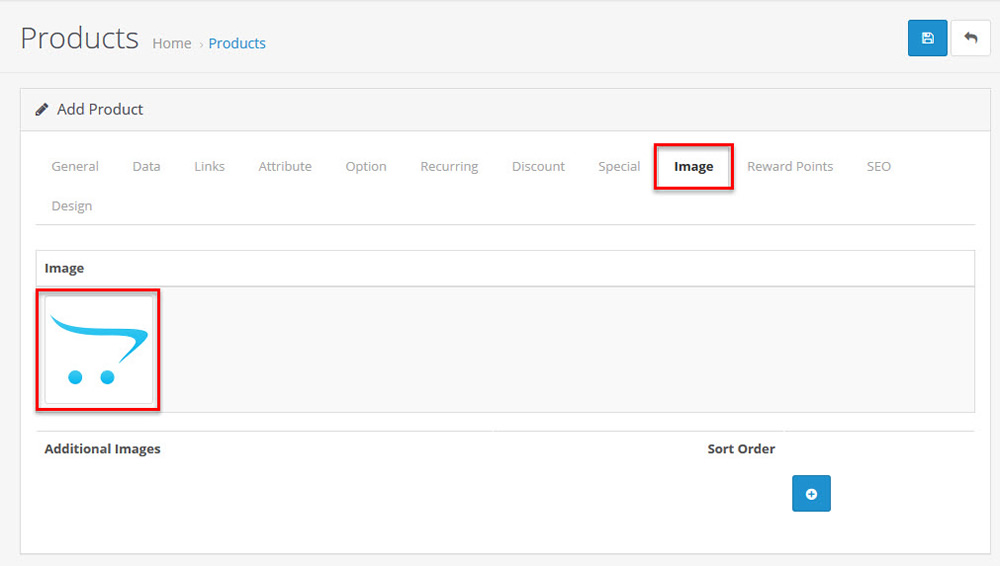Open the Attribute tab
The height and width of the screenshot is (566, 1000).
285,167
